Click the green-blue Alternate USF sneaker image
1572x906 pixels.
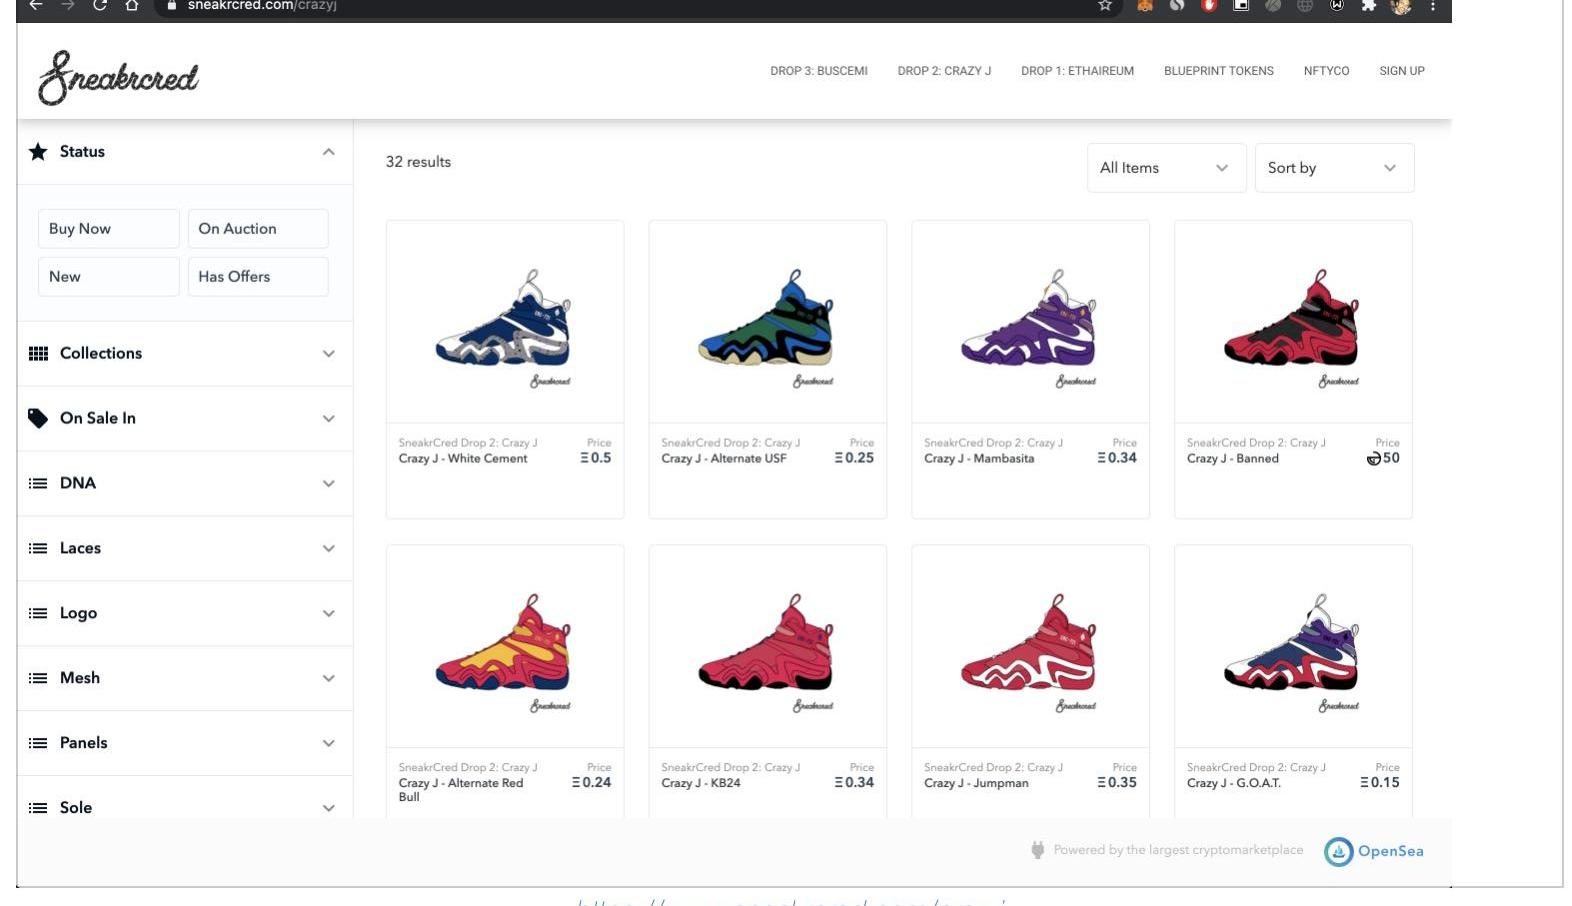click(x=767, y=322)
